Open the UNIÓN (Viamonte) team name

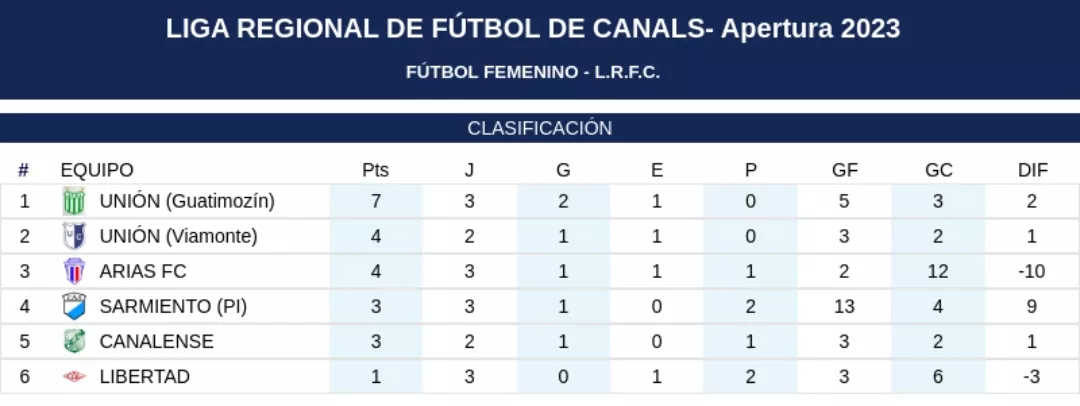178,237
